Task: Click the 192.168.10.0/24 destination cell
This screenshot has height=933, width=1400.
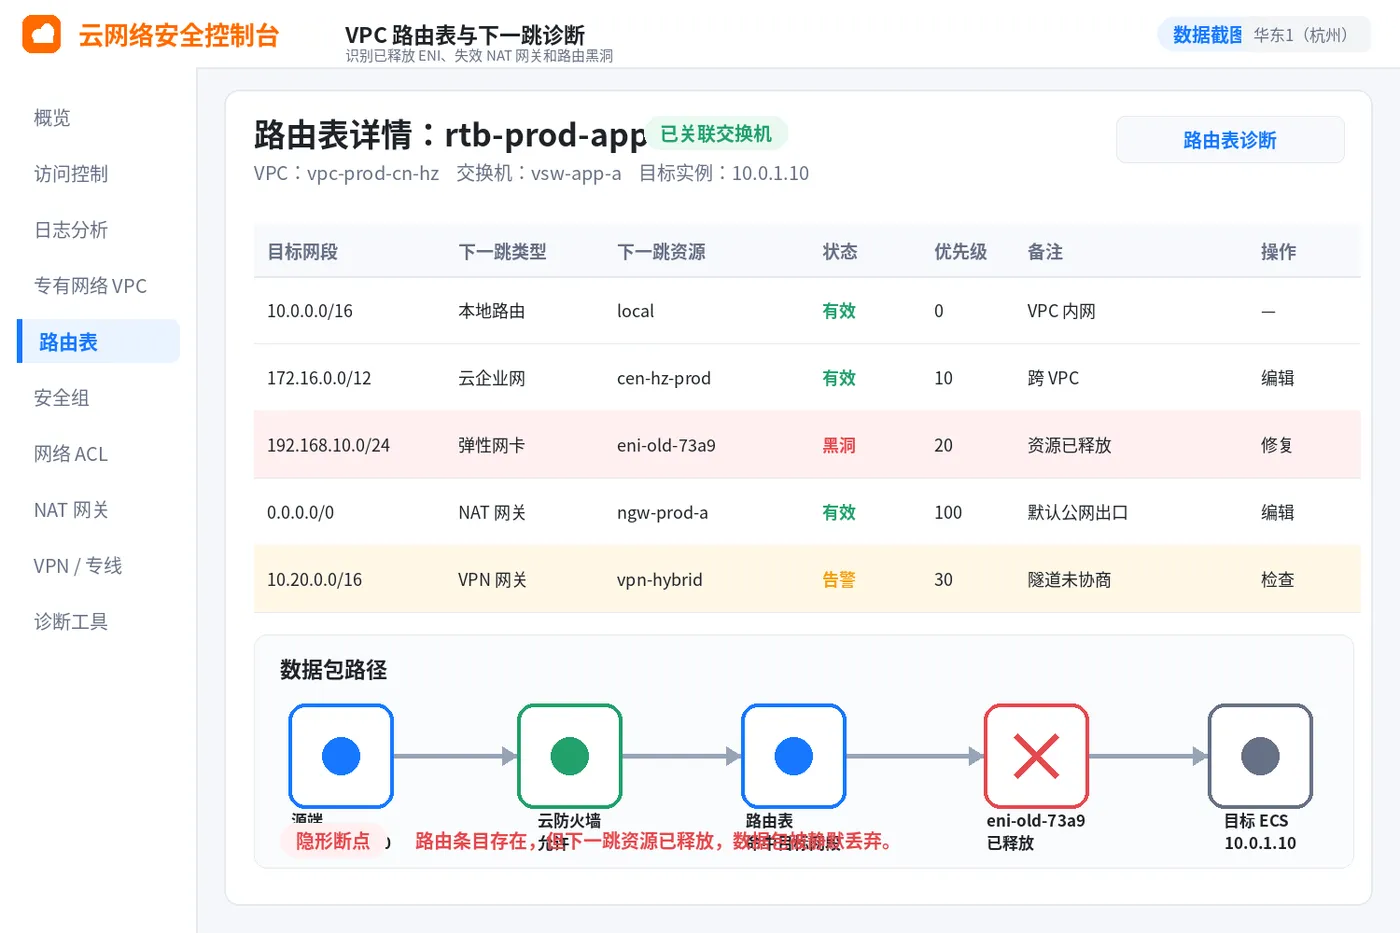Action: tap(328, 445)
